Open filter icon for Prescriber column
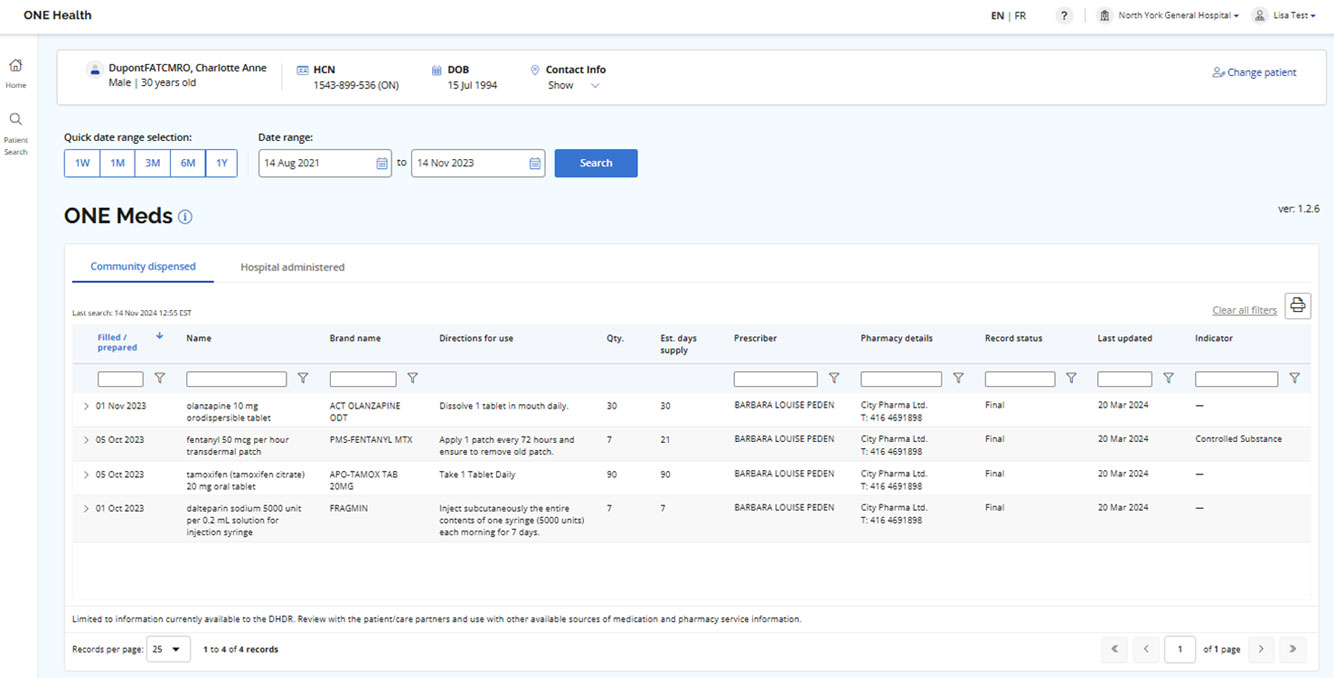This screenshot has height=678, width=1334. tap(834, 379)
